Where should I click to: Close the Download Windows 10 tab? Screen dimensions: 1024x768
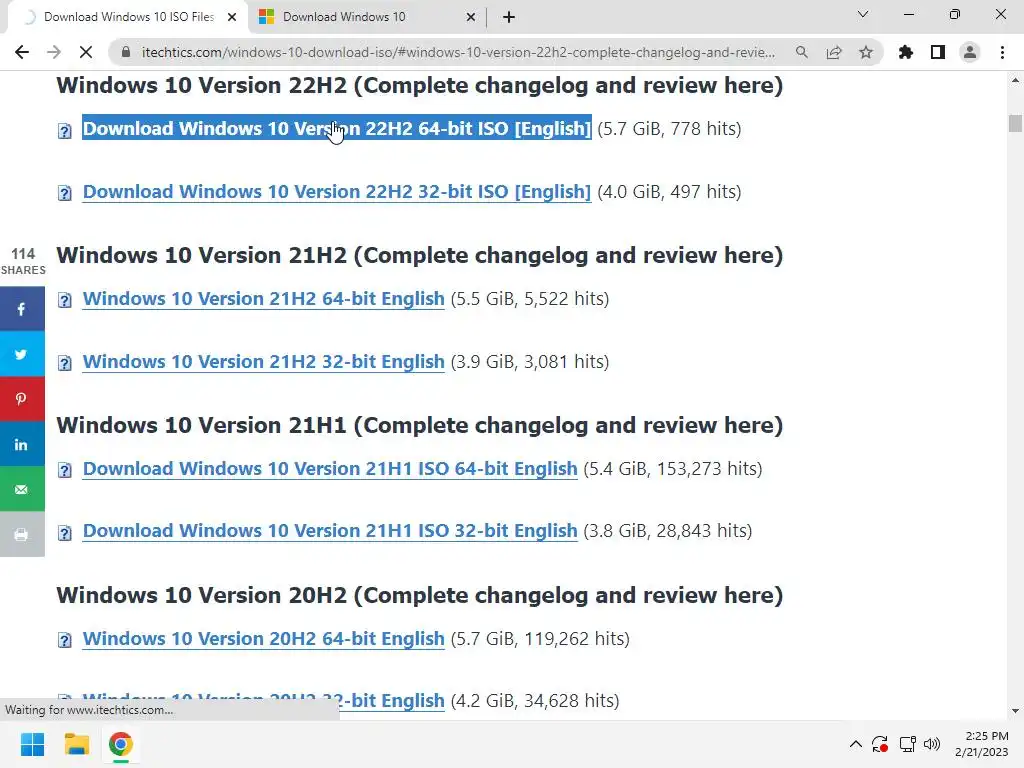point(471,17)
